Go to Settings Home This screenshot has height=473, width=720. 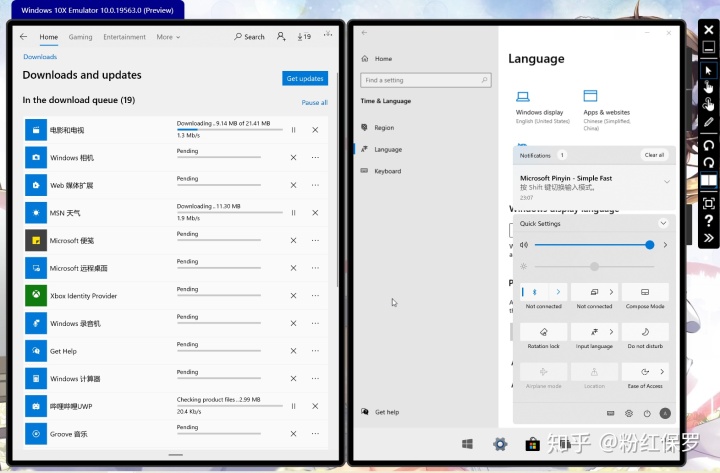coord(377,59)
